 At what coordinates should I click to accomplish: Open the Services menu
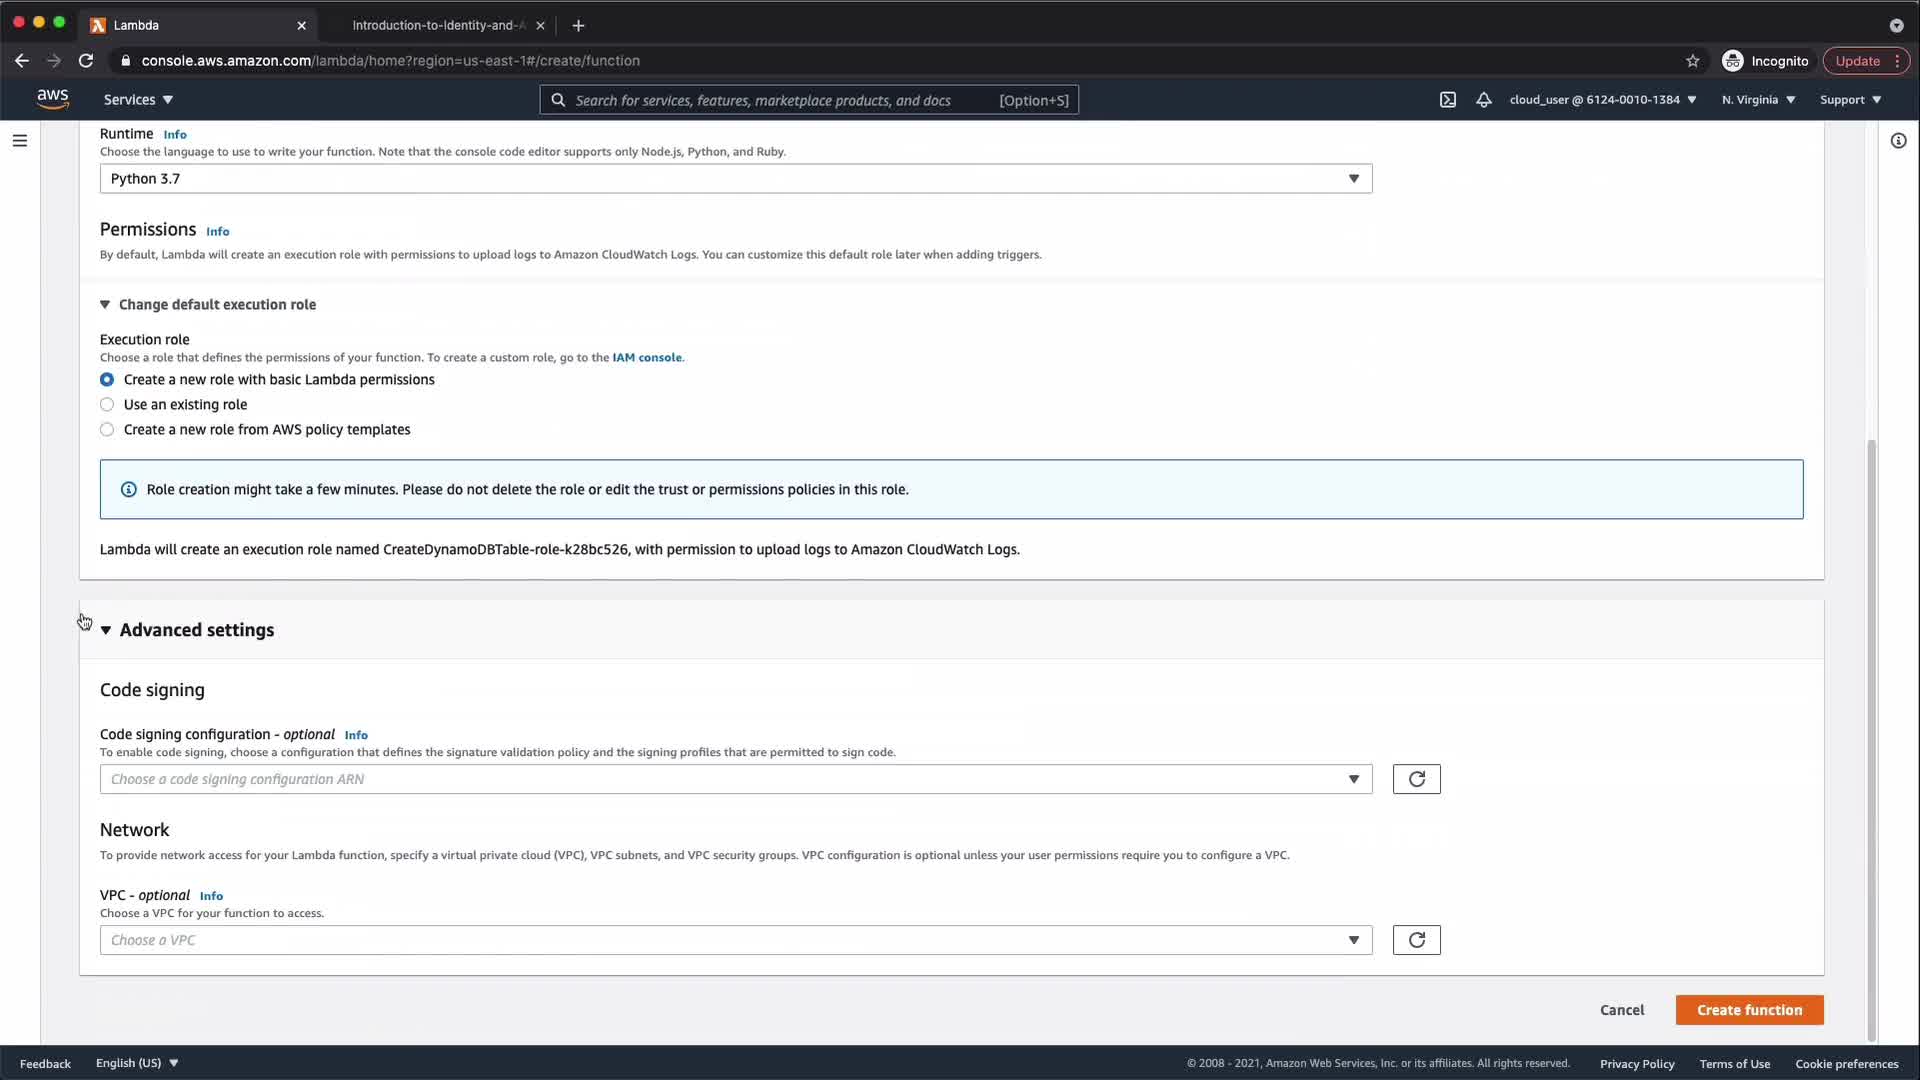coord(138,100)
